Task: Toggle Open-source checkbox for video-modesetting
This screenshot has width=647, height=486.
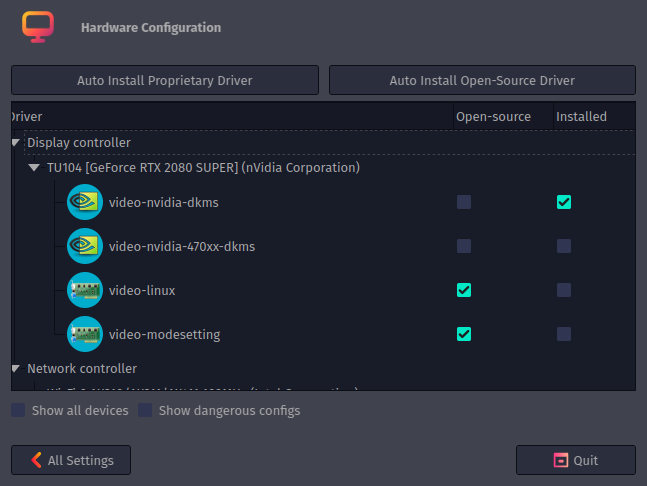Action: click(464, 334)
